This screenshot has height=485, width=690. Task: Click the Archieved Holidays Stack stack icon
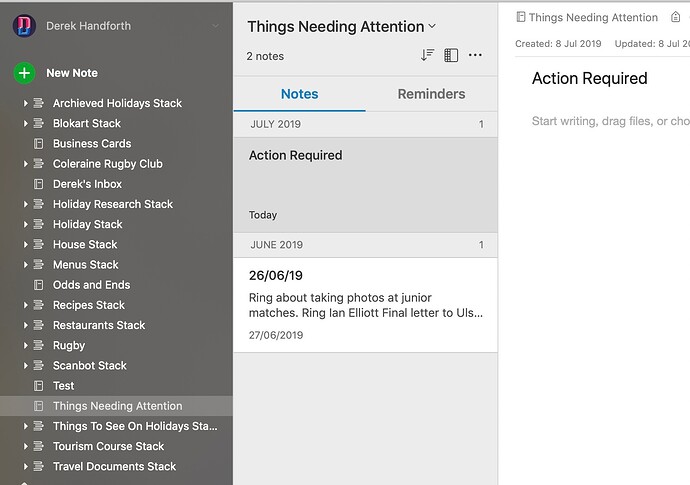pos(39,103)
